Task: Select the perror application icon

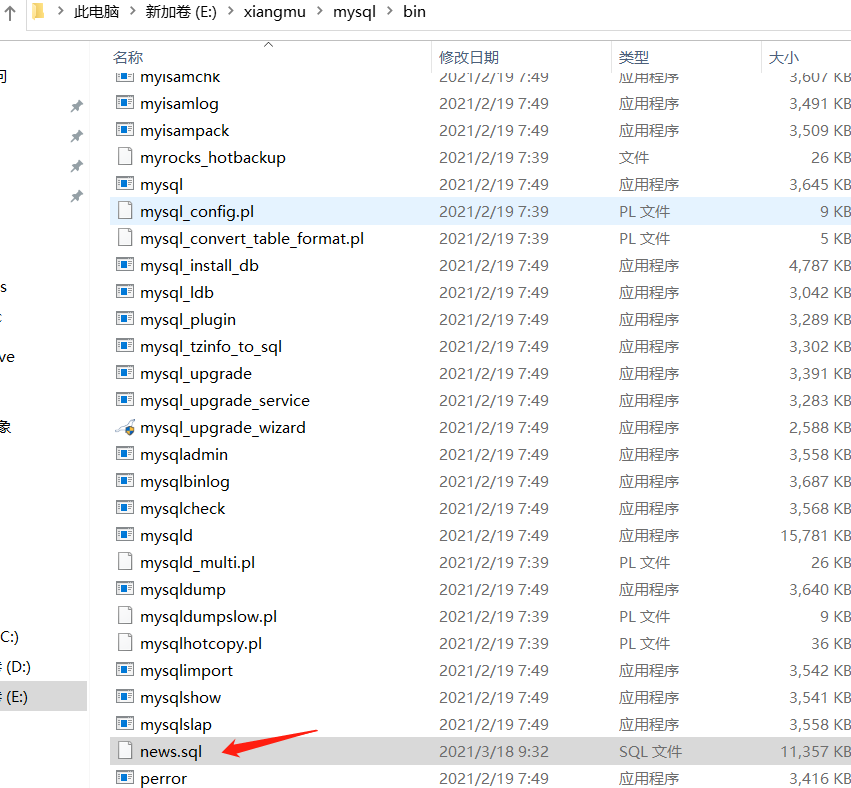Action: (123, 778)
